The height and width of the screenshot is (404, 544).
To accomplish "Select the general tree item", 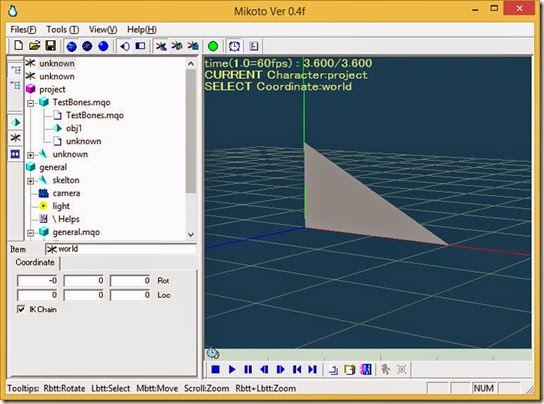I will pyautogui.click(x=53, y=167).
